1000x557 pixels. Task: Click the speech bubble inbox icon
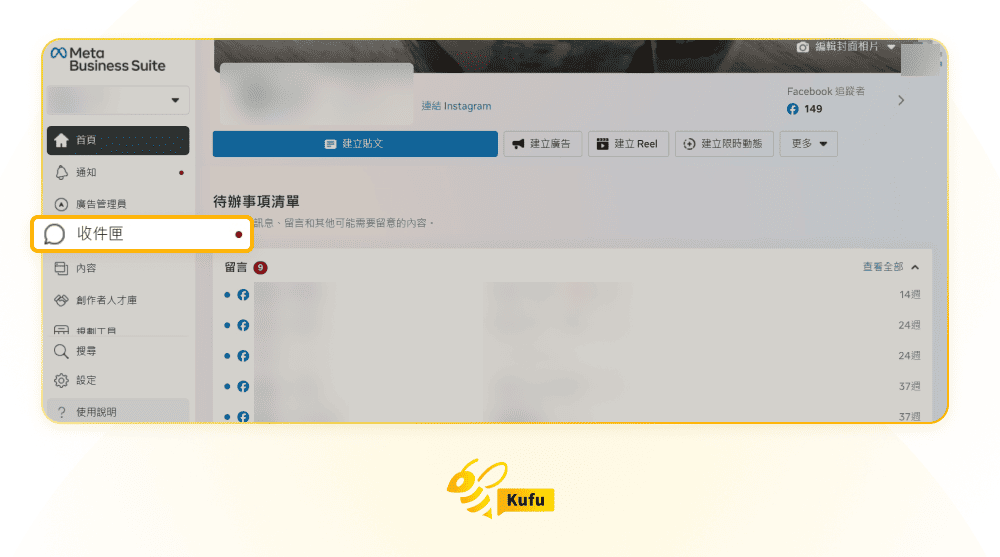(x=55, y=234)
